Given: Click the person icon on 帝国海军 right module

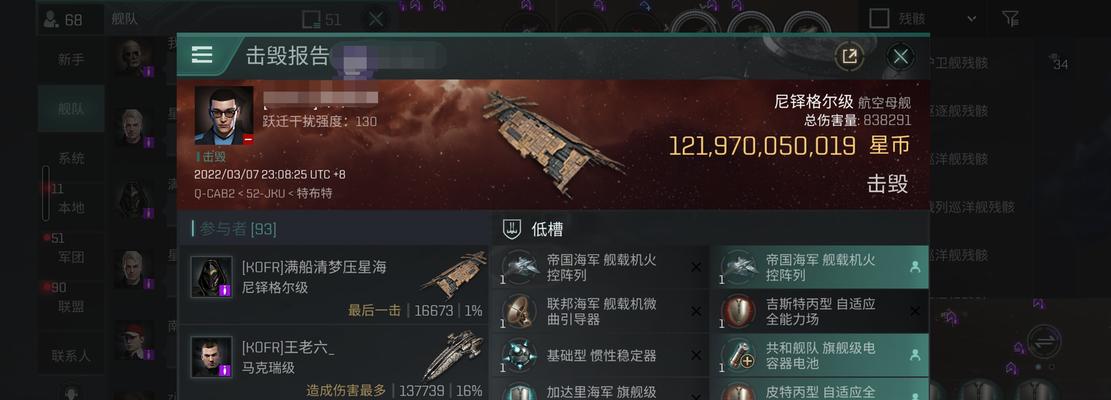Looking at the screenshot, I should (x=914, y=267).
